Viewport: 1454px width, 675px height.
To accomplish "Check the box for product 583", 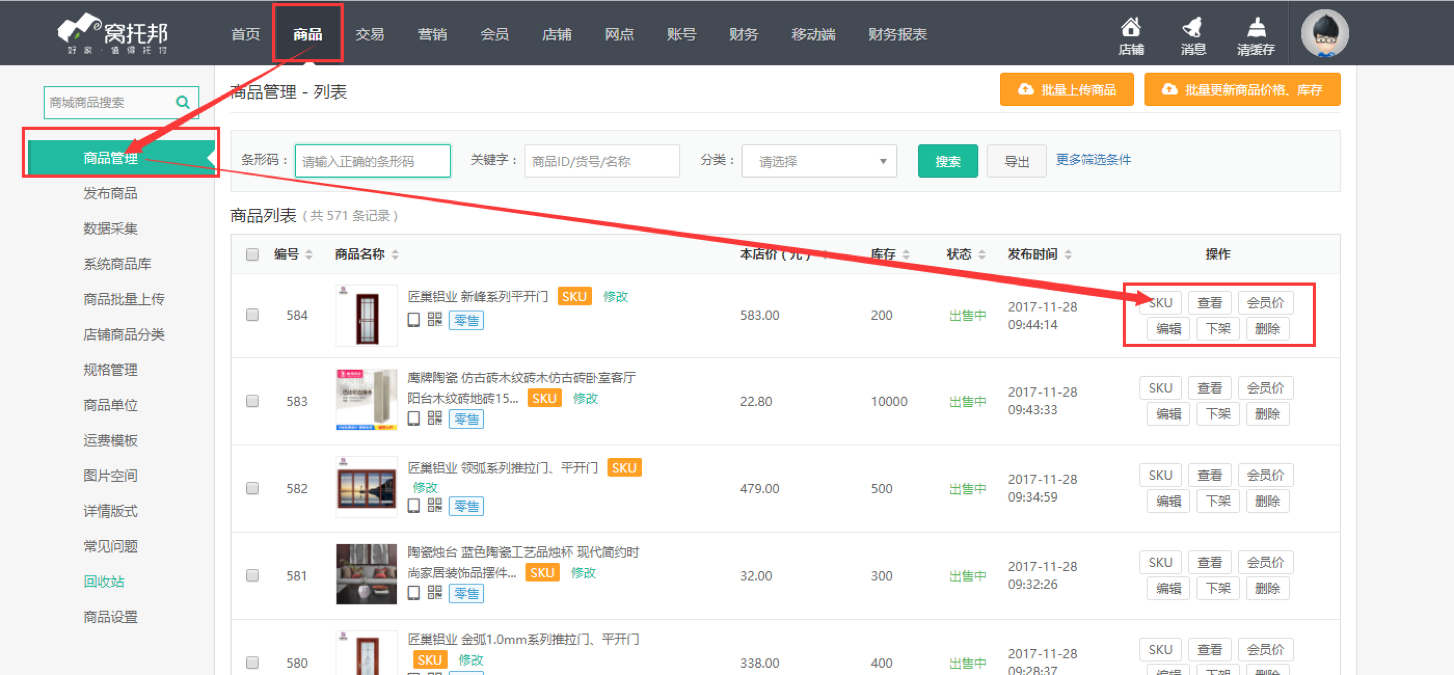I will click(x=252, y=401).
